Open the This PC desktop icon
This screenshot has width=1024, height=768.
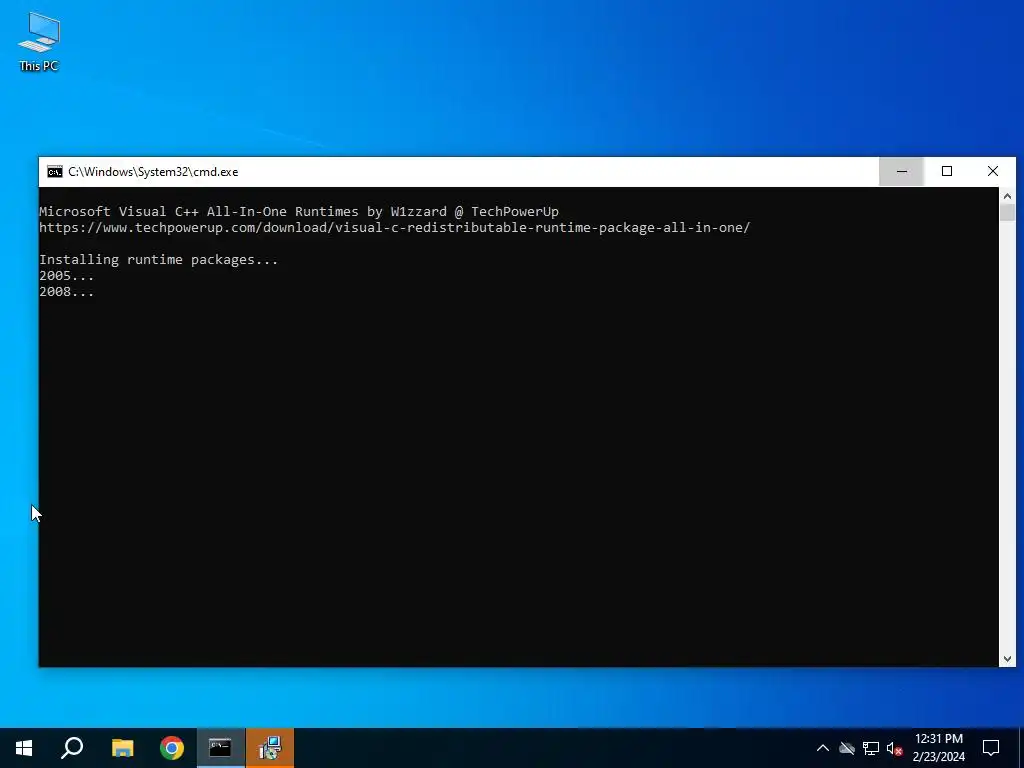(39, 42)
